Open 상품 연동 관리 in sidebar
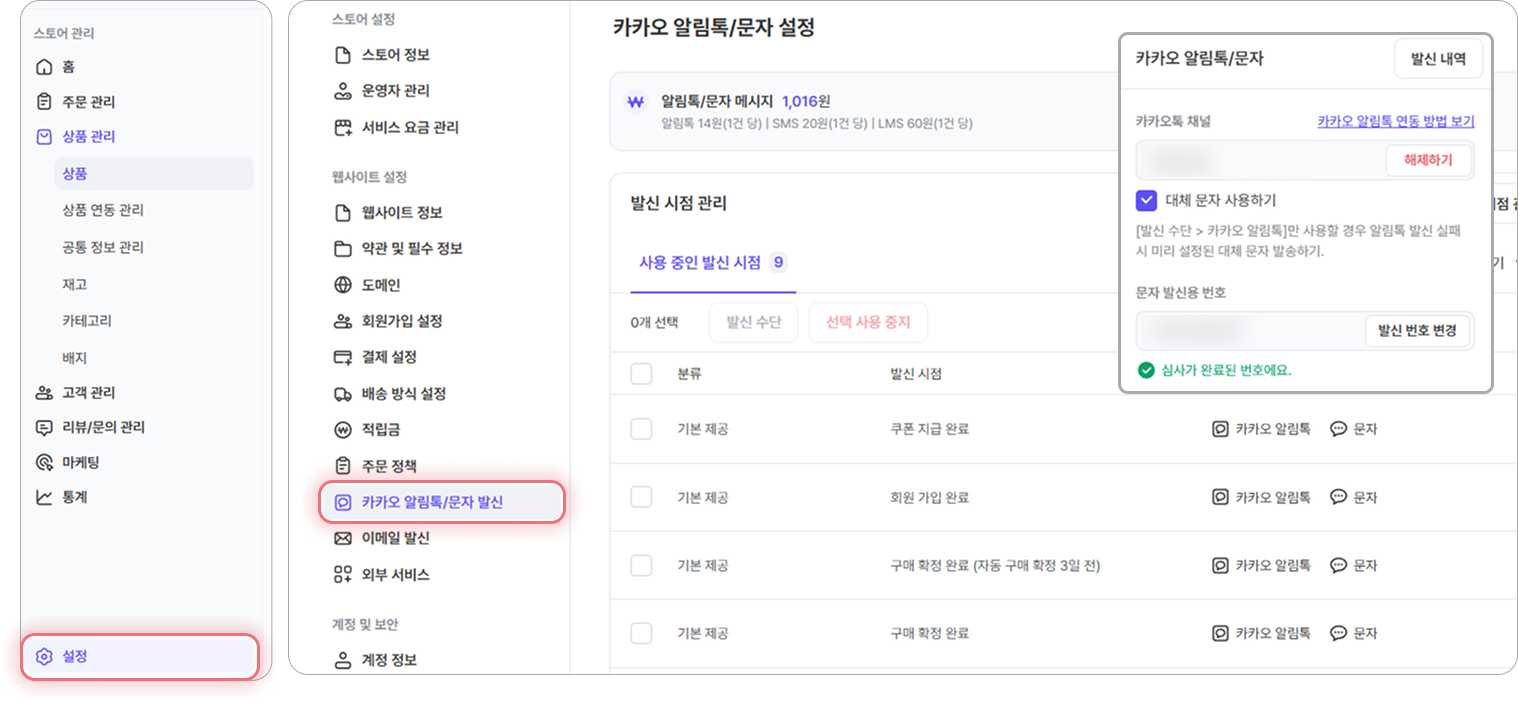1518x701 pixels. pos(103,210)
